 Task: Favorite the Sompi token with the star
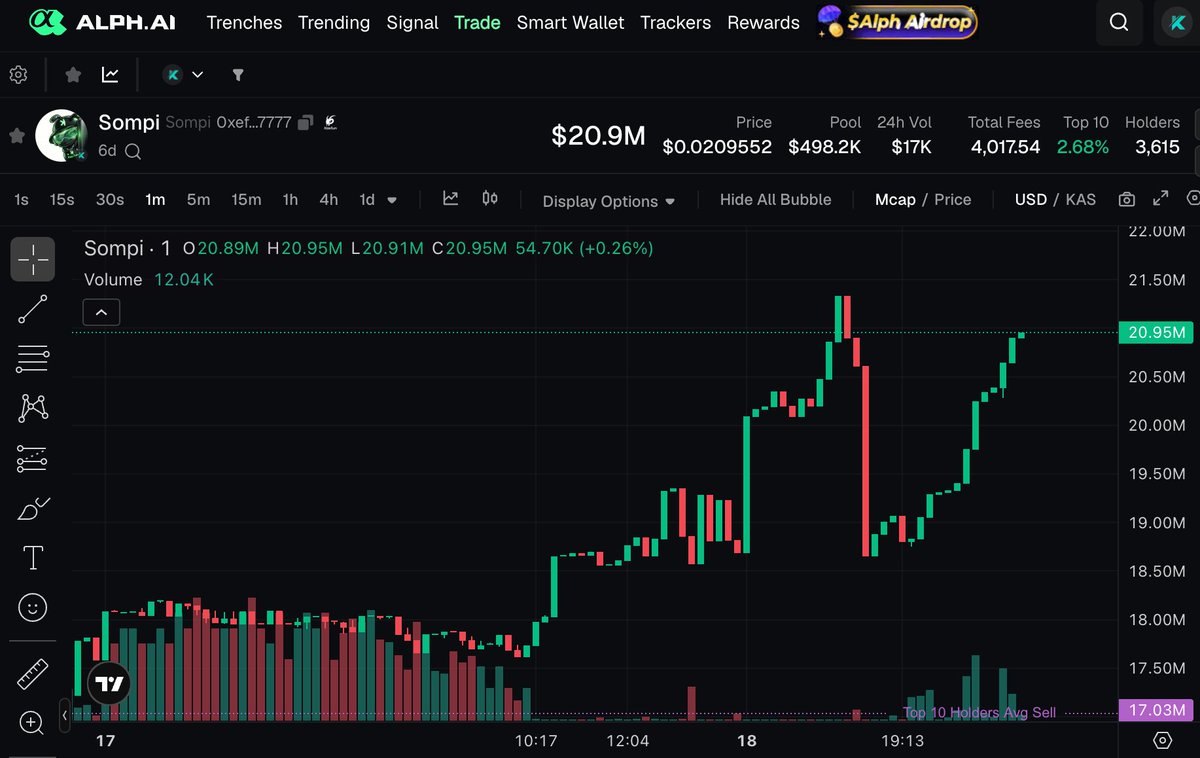click(x=16, y=135)
